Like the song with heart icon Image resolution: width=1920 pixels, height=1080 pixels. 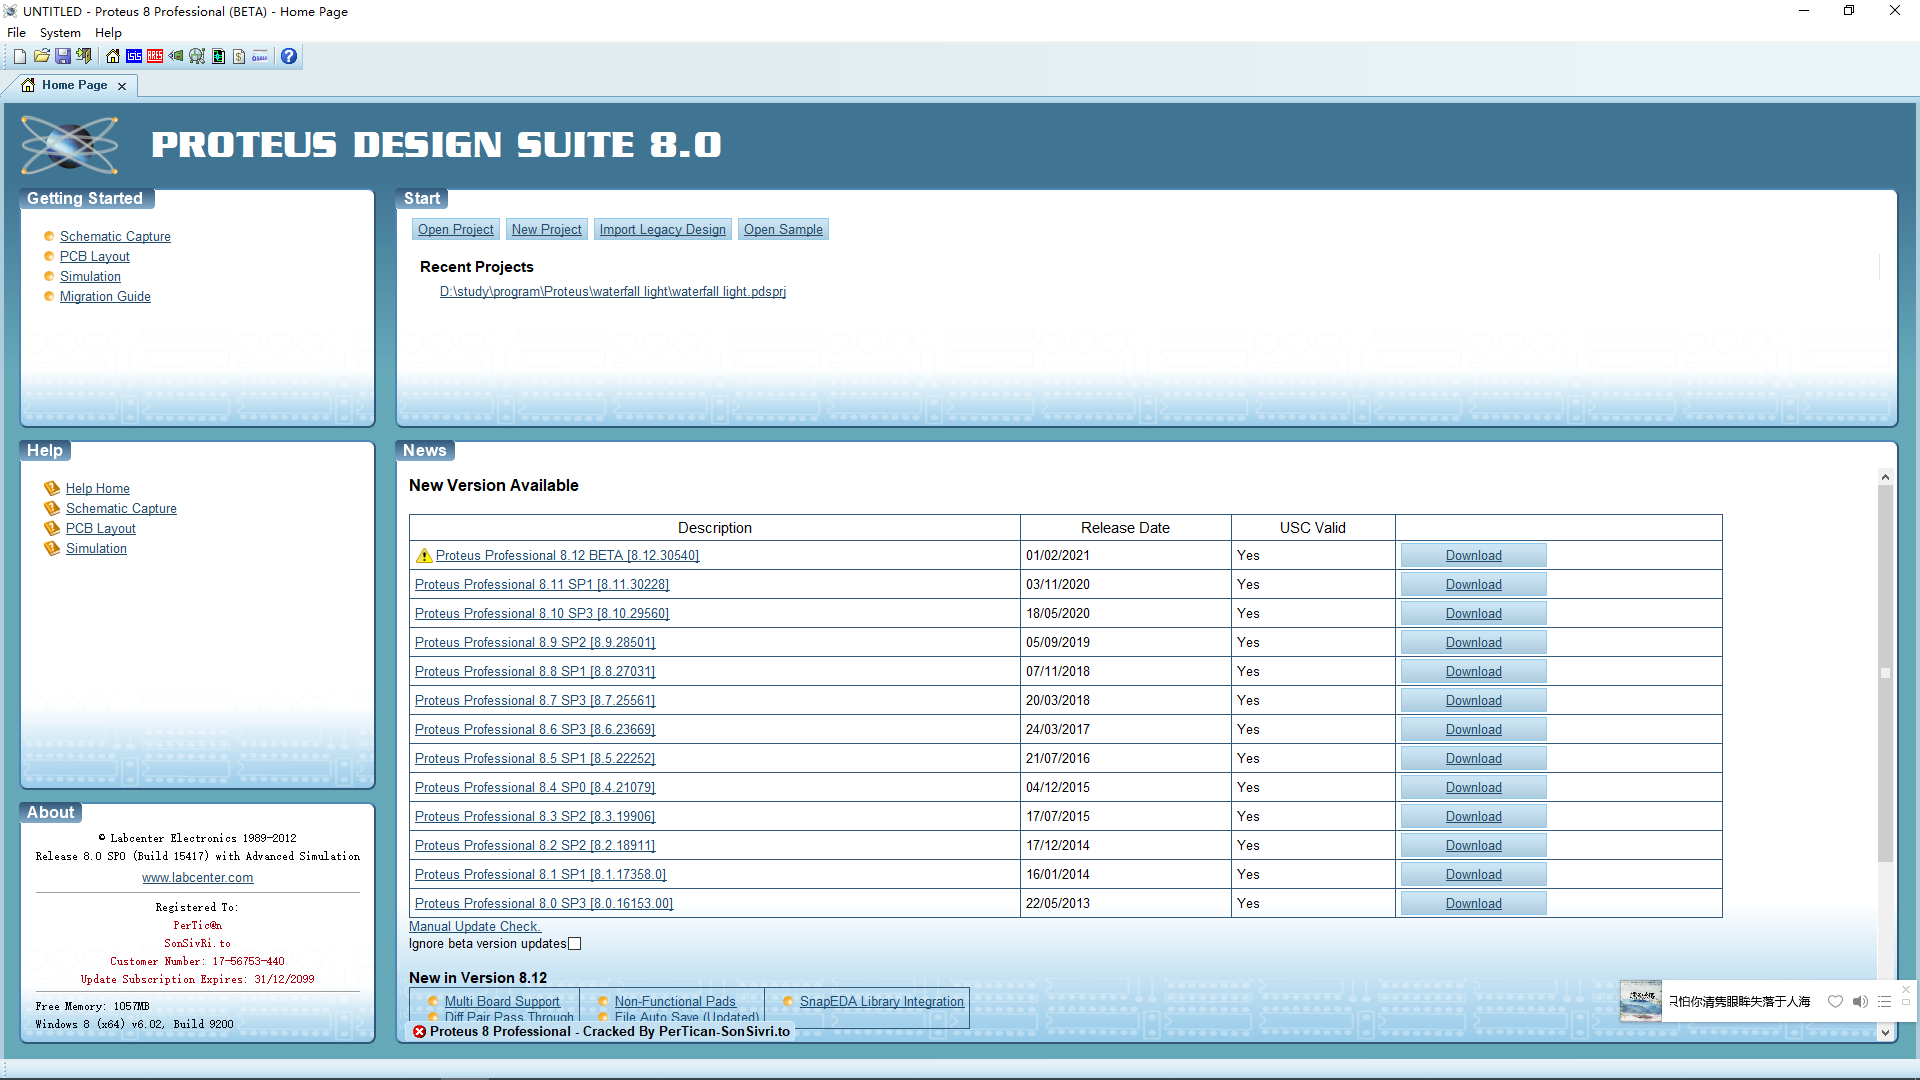(1835, 1001)
